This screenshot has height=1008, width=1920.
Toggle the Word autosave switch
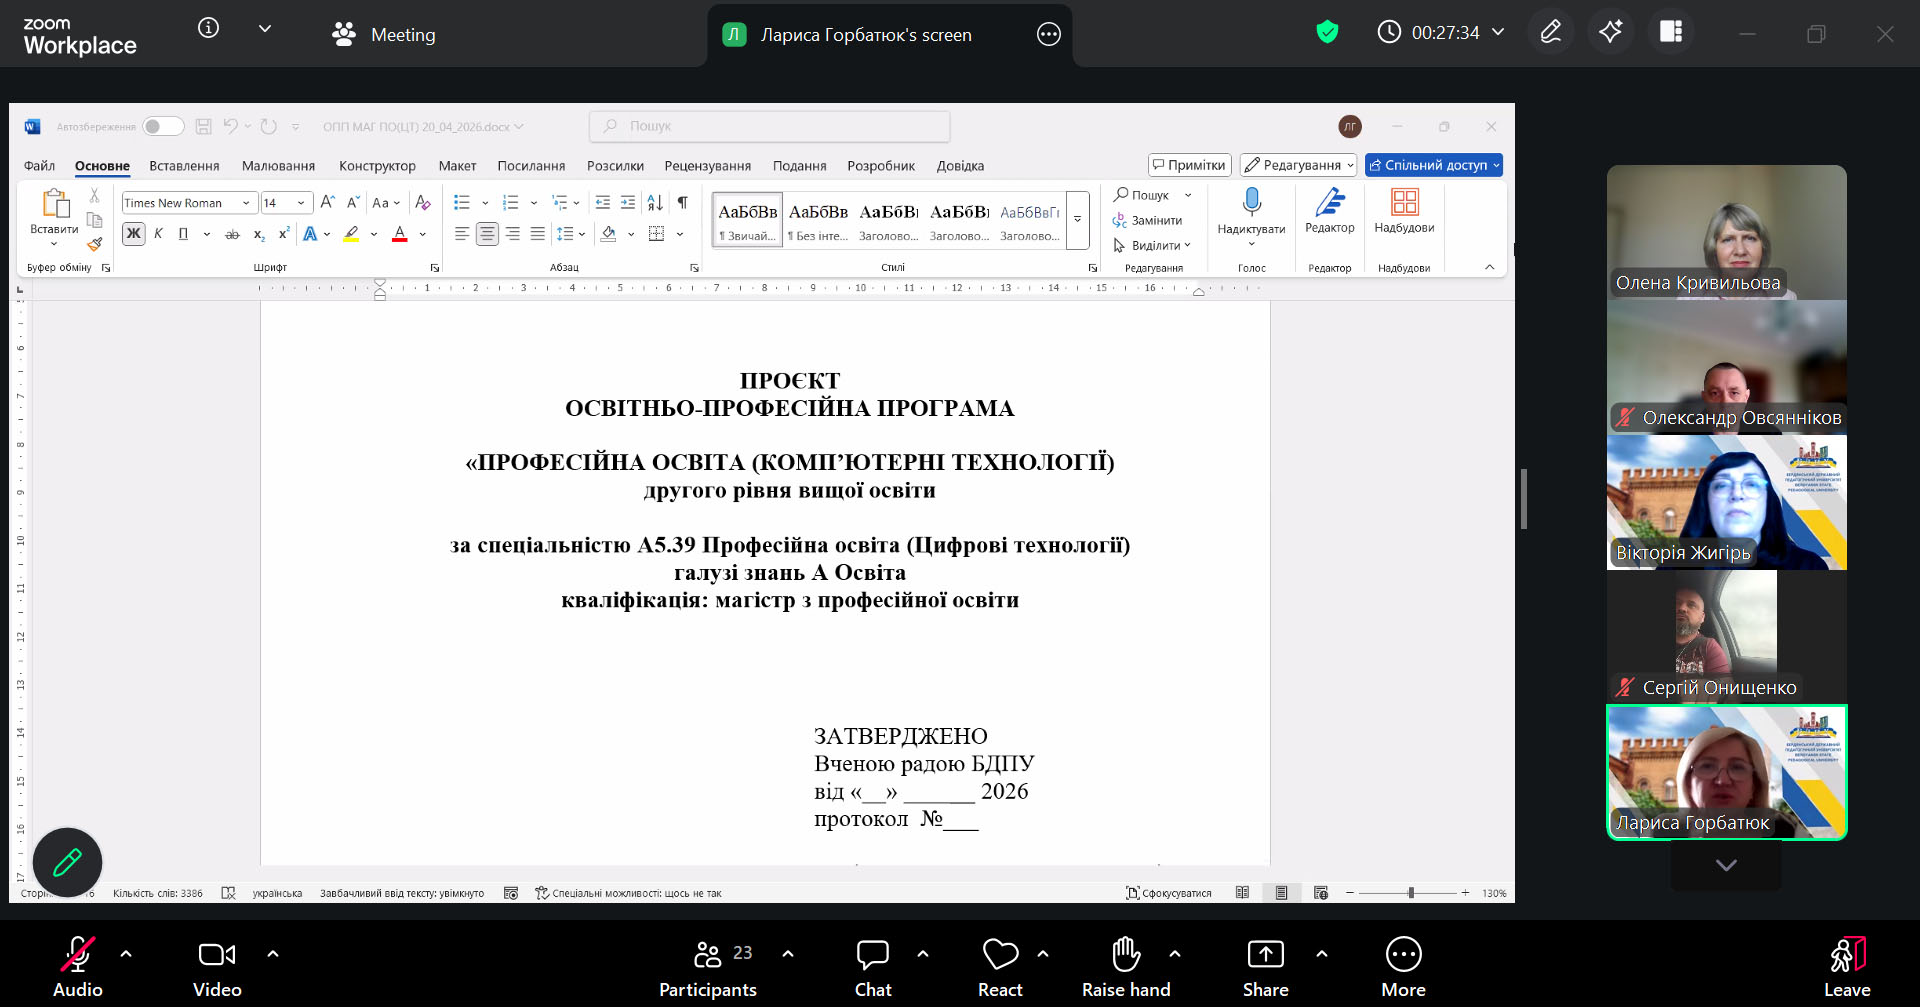(162, 127)
